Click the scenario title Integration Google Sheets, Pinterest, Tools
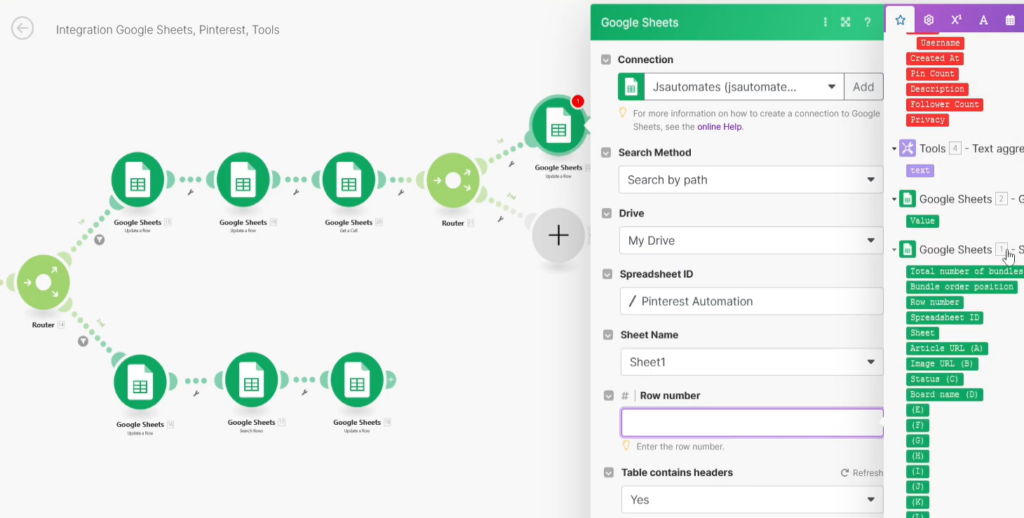The height and width of the screenshot is (518, 1024). [168, 30]
